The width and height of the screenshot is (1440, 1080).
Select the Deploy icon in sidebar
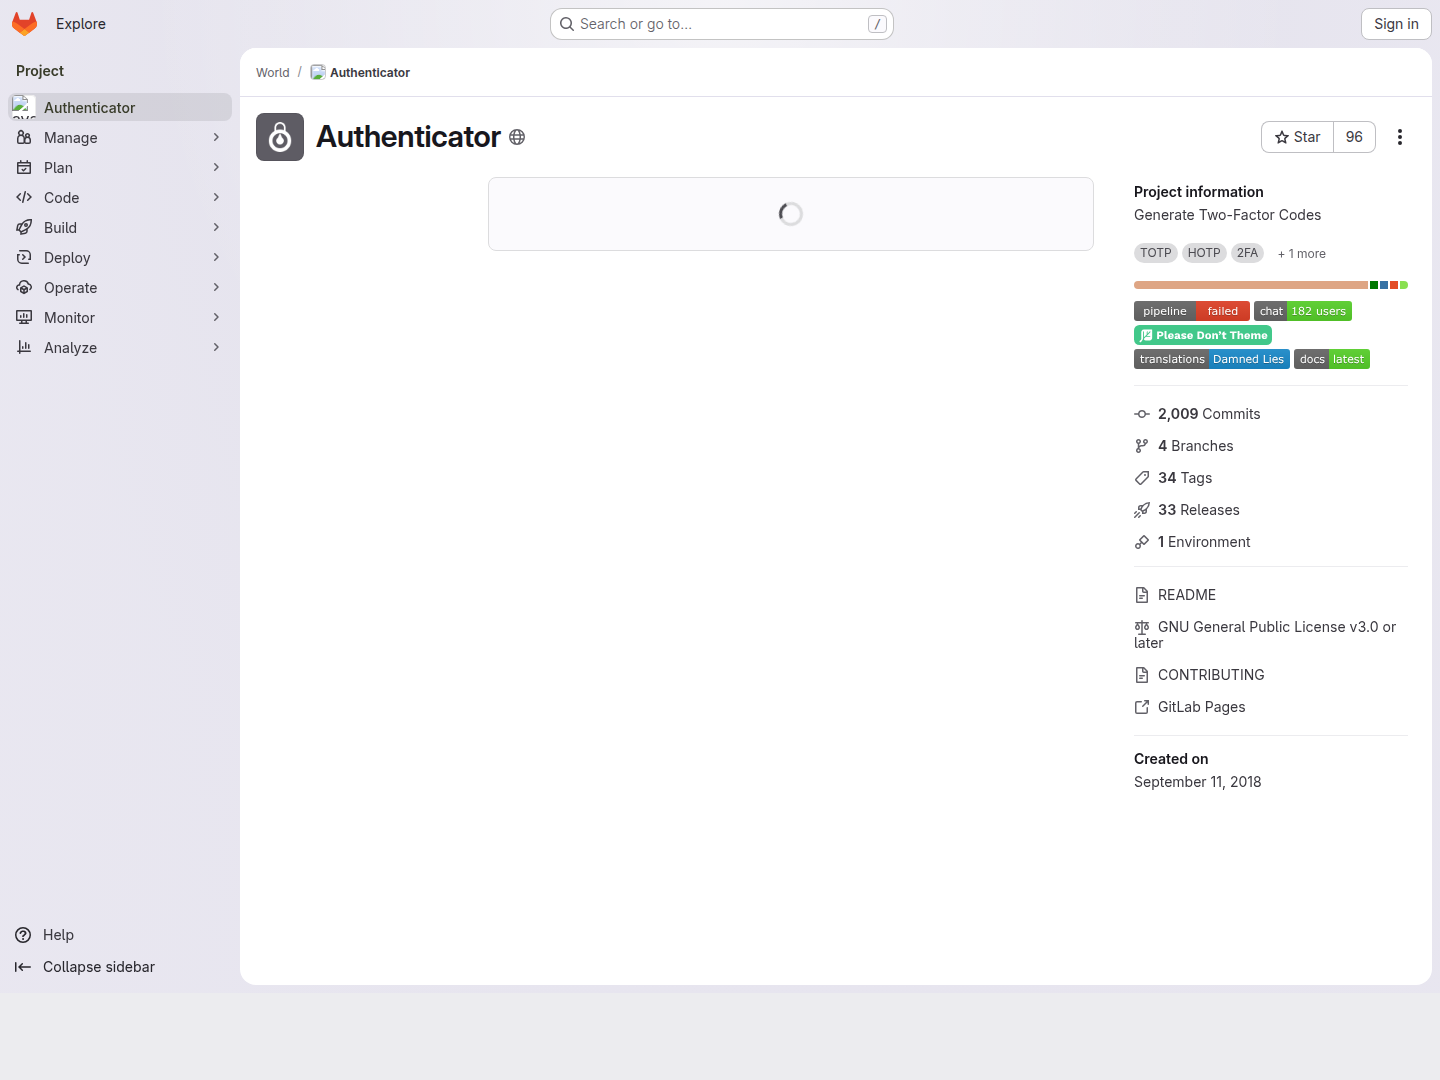point(24,257)
